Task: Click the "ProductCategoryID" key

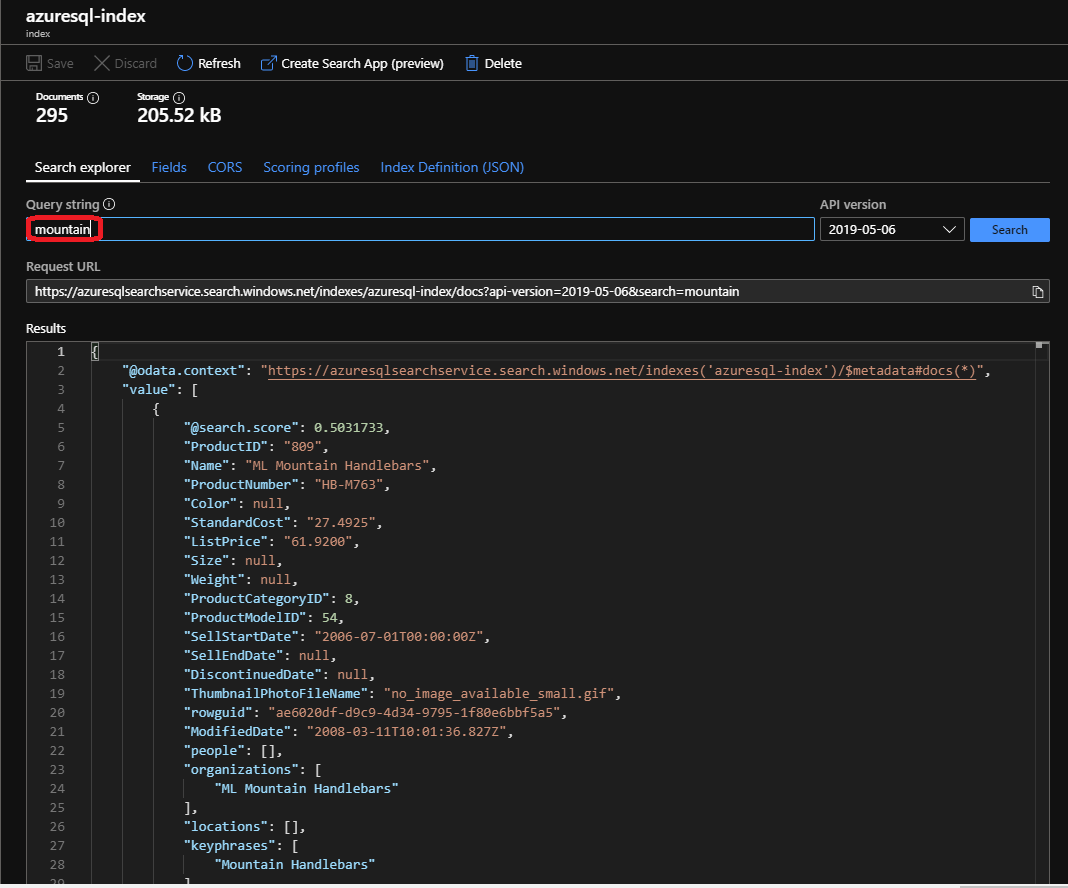Action: 257,599
